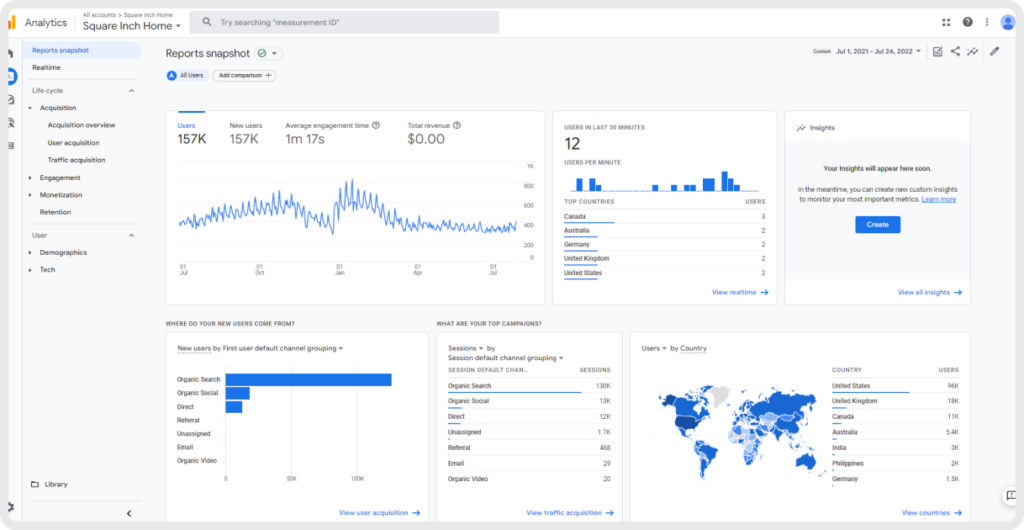Open Traffic acquisition report

click(x=76, y=160)
